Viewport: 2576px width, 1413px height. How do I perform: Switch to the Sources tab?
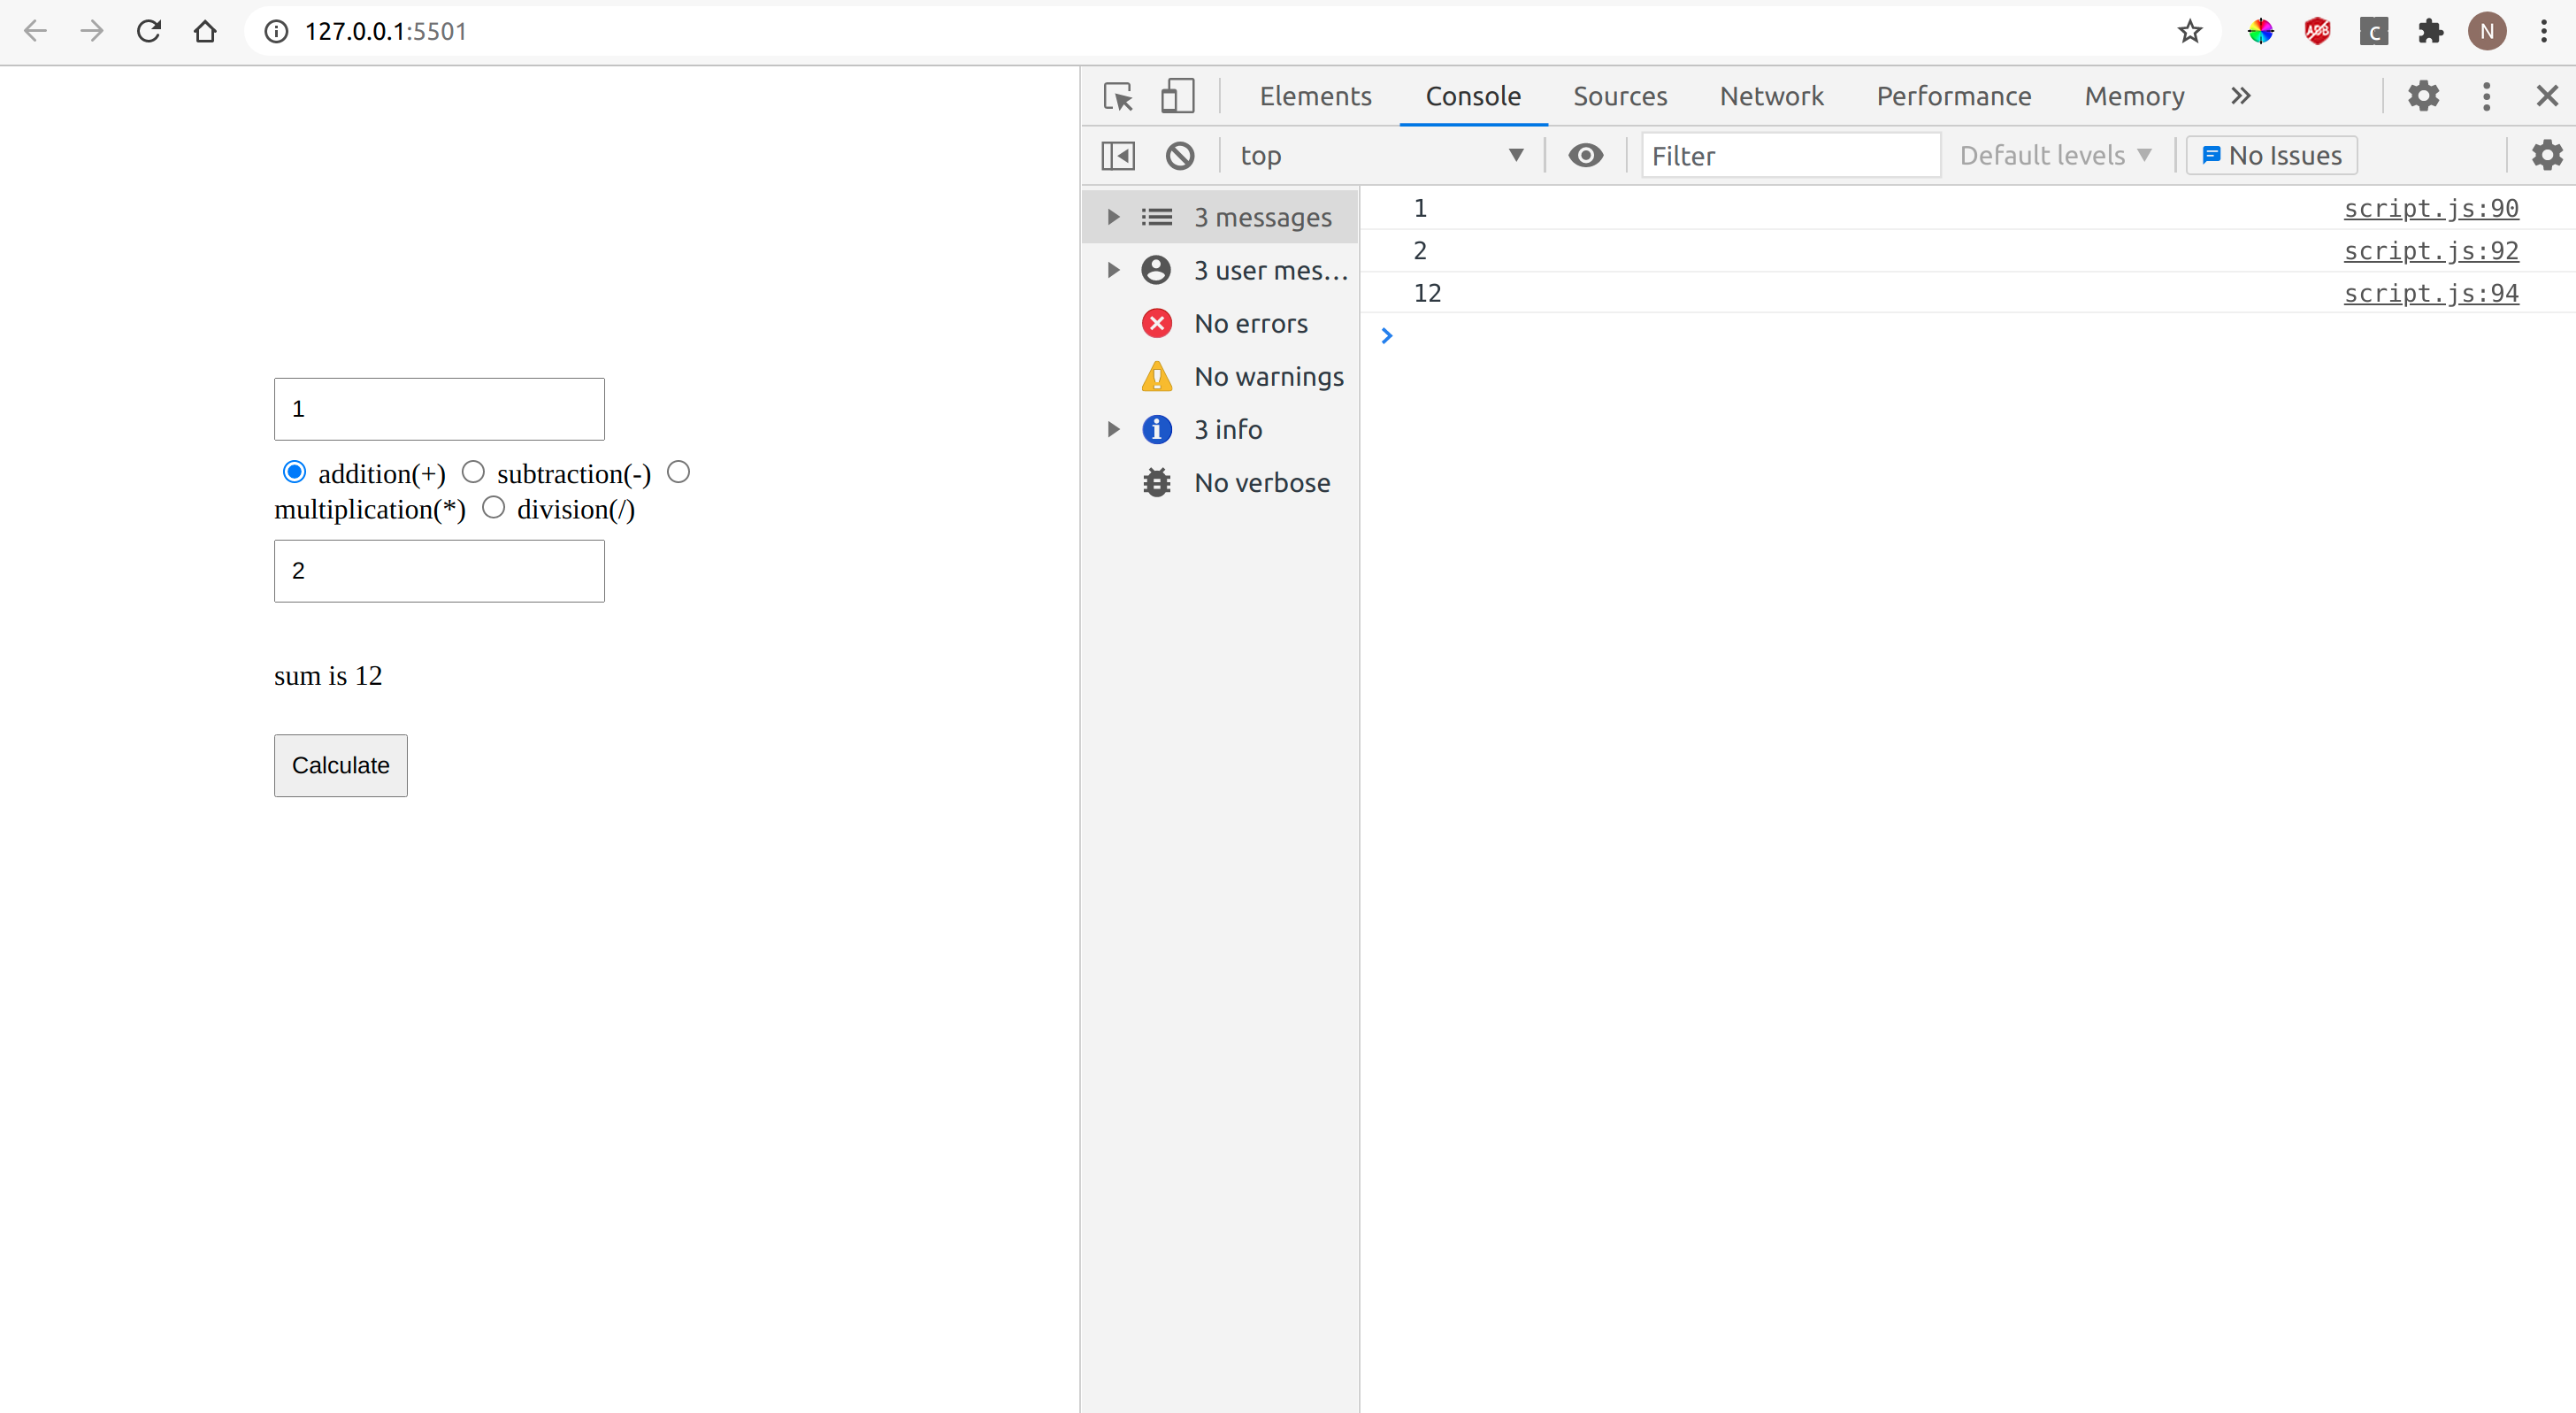point(1620,96)
